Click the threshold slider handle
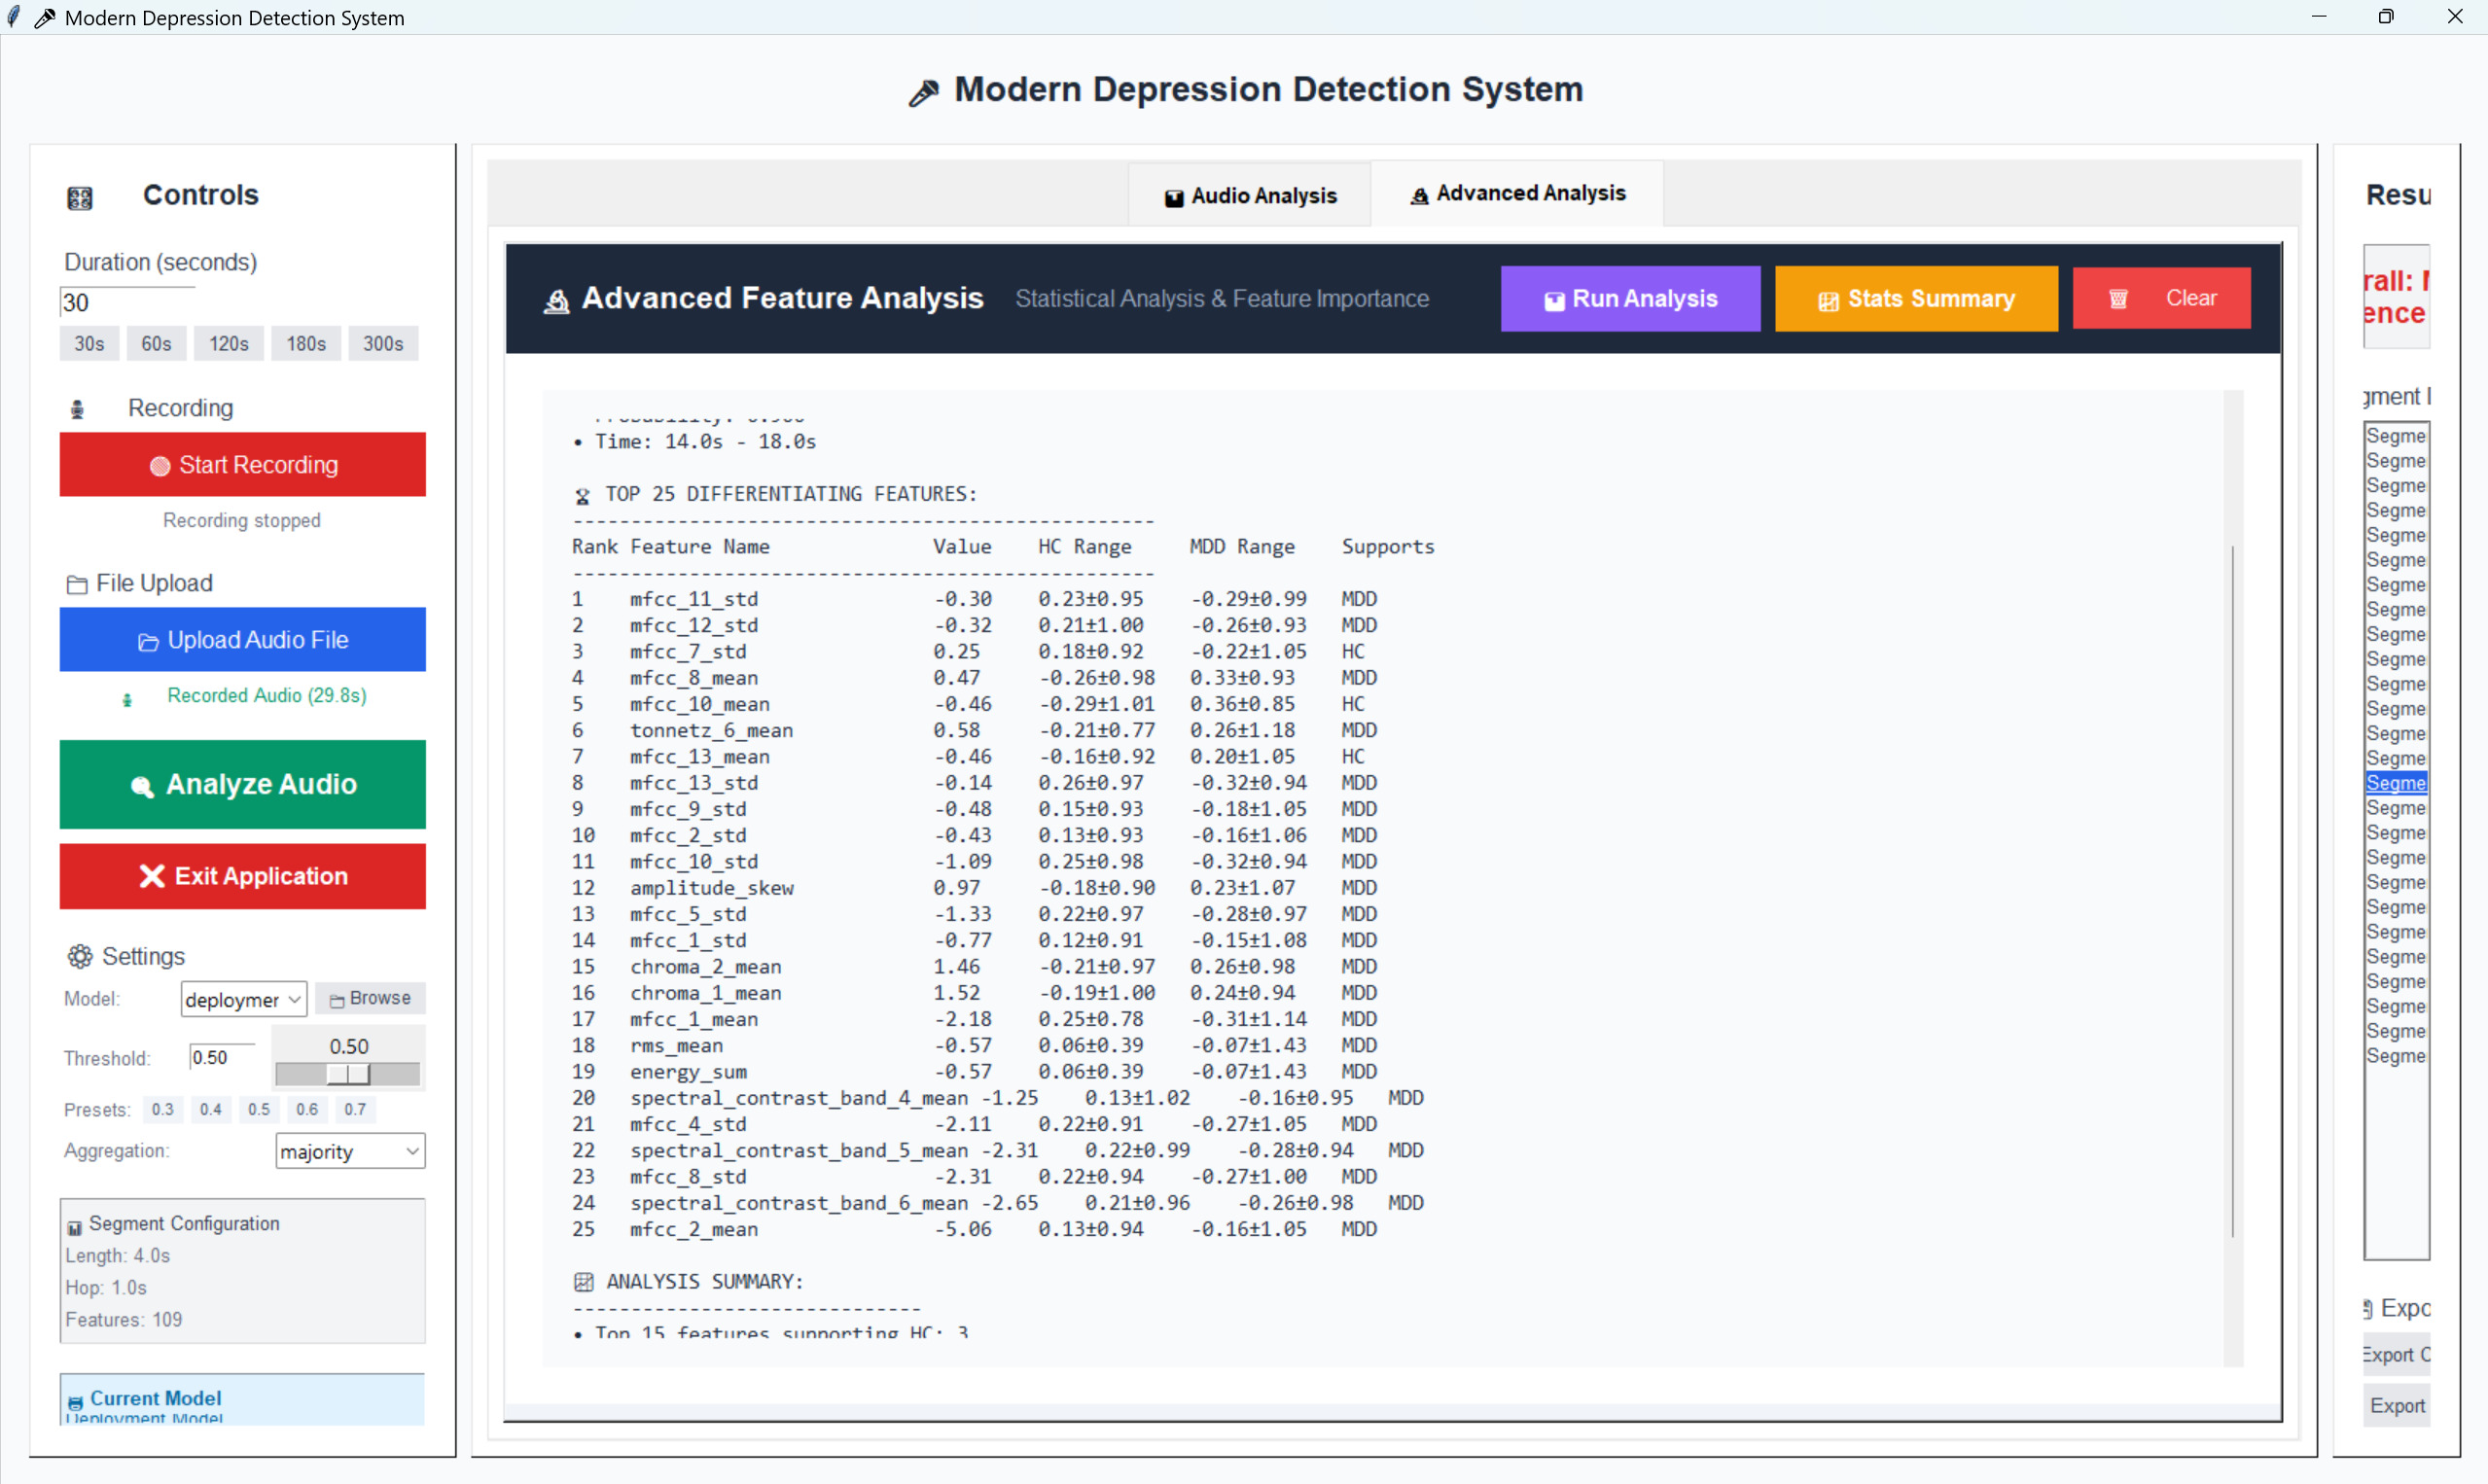 (x=349, y=1074)
